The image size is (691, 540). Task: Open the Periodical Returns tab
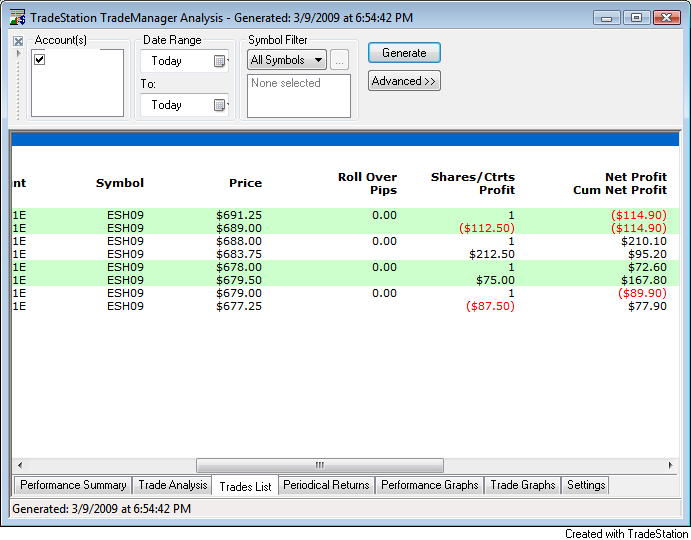[326, 485]
